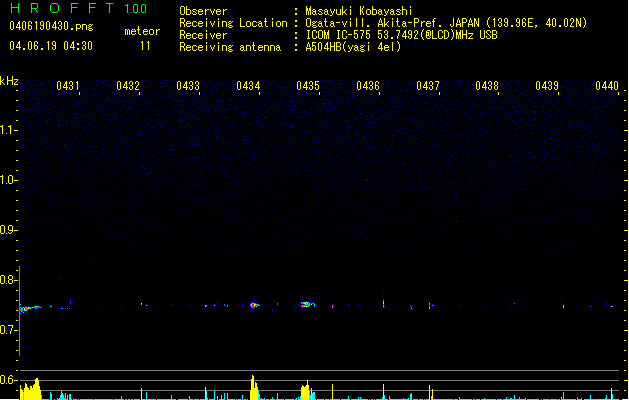Viewport: 629px width, 400px height.
Task: Click the date stamp 04.06.19 04:30
Action: [x=51, y=46]
